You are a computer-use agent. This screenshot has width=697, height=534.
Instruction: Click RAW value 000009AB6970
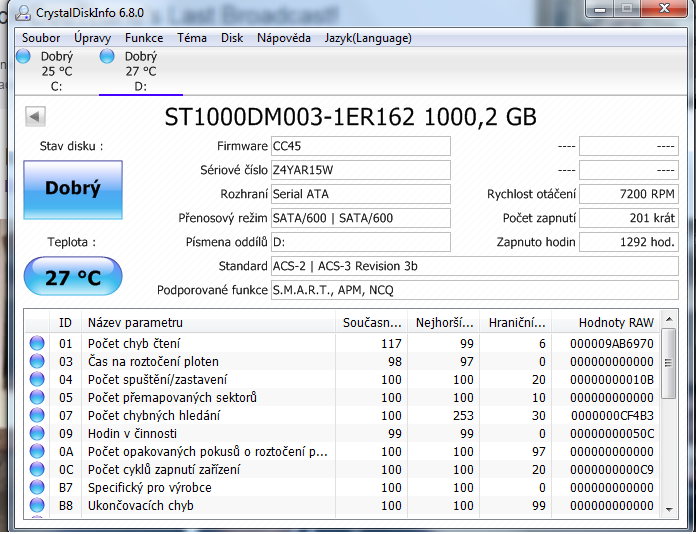coord(612,344)
